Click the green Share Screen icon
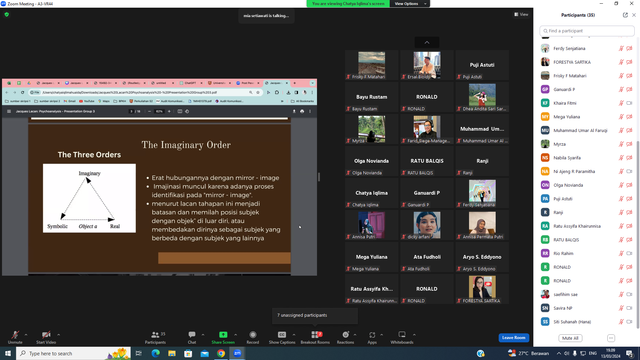The width and height of the screenshot is (640, 360). tap(223, 335)
